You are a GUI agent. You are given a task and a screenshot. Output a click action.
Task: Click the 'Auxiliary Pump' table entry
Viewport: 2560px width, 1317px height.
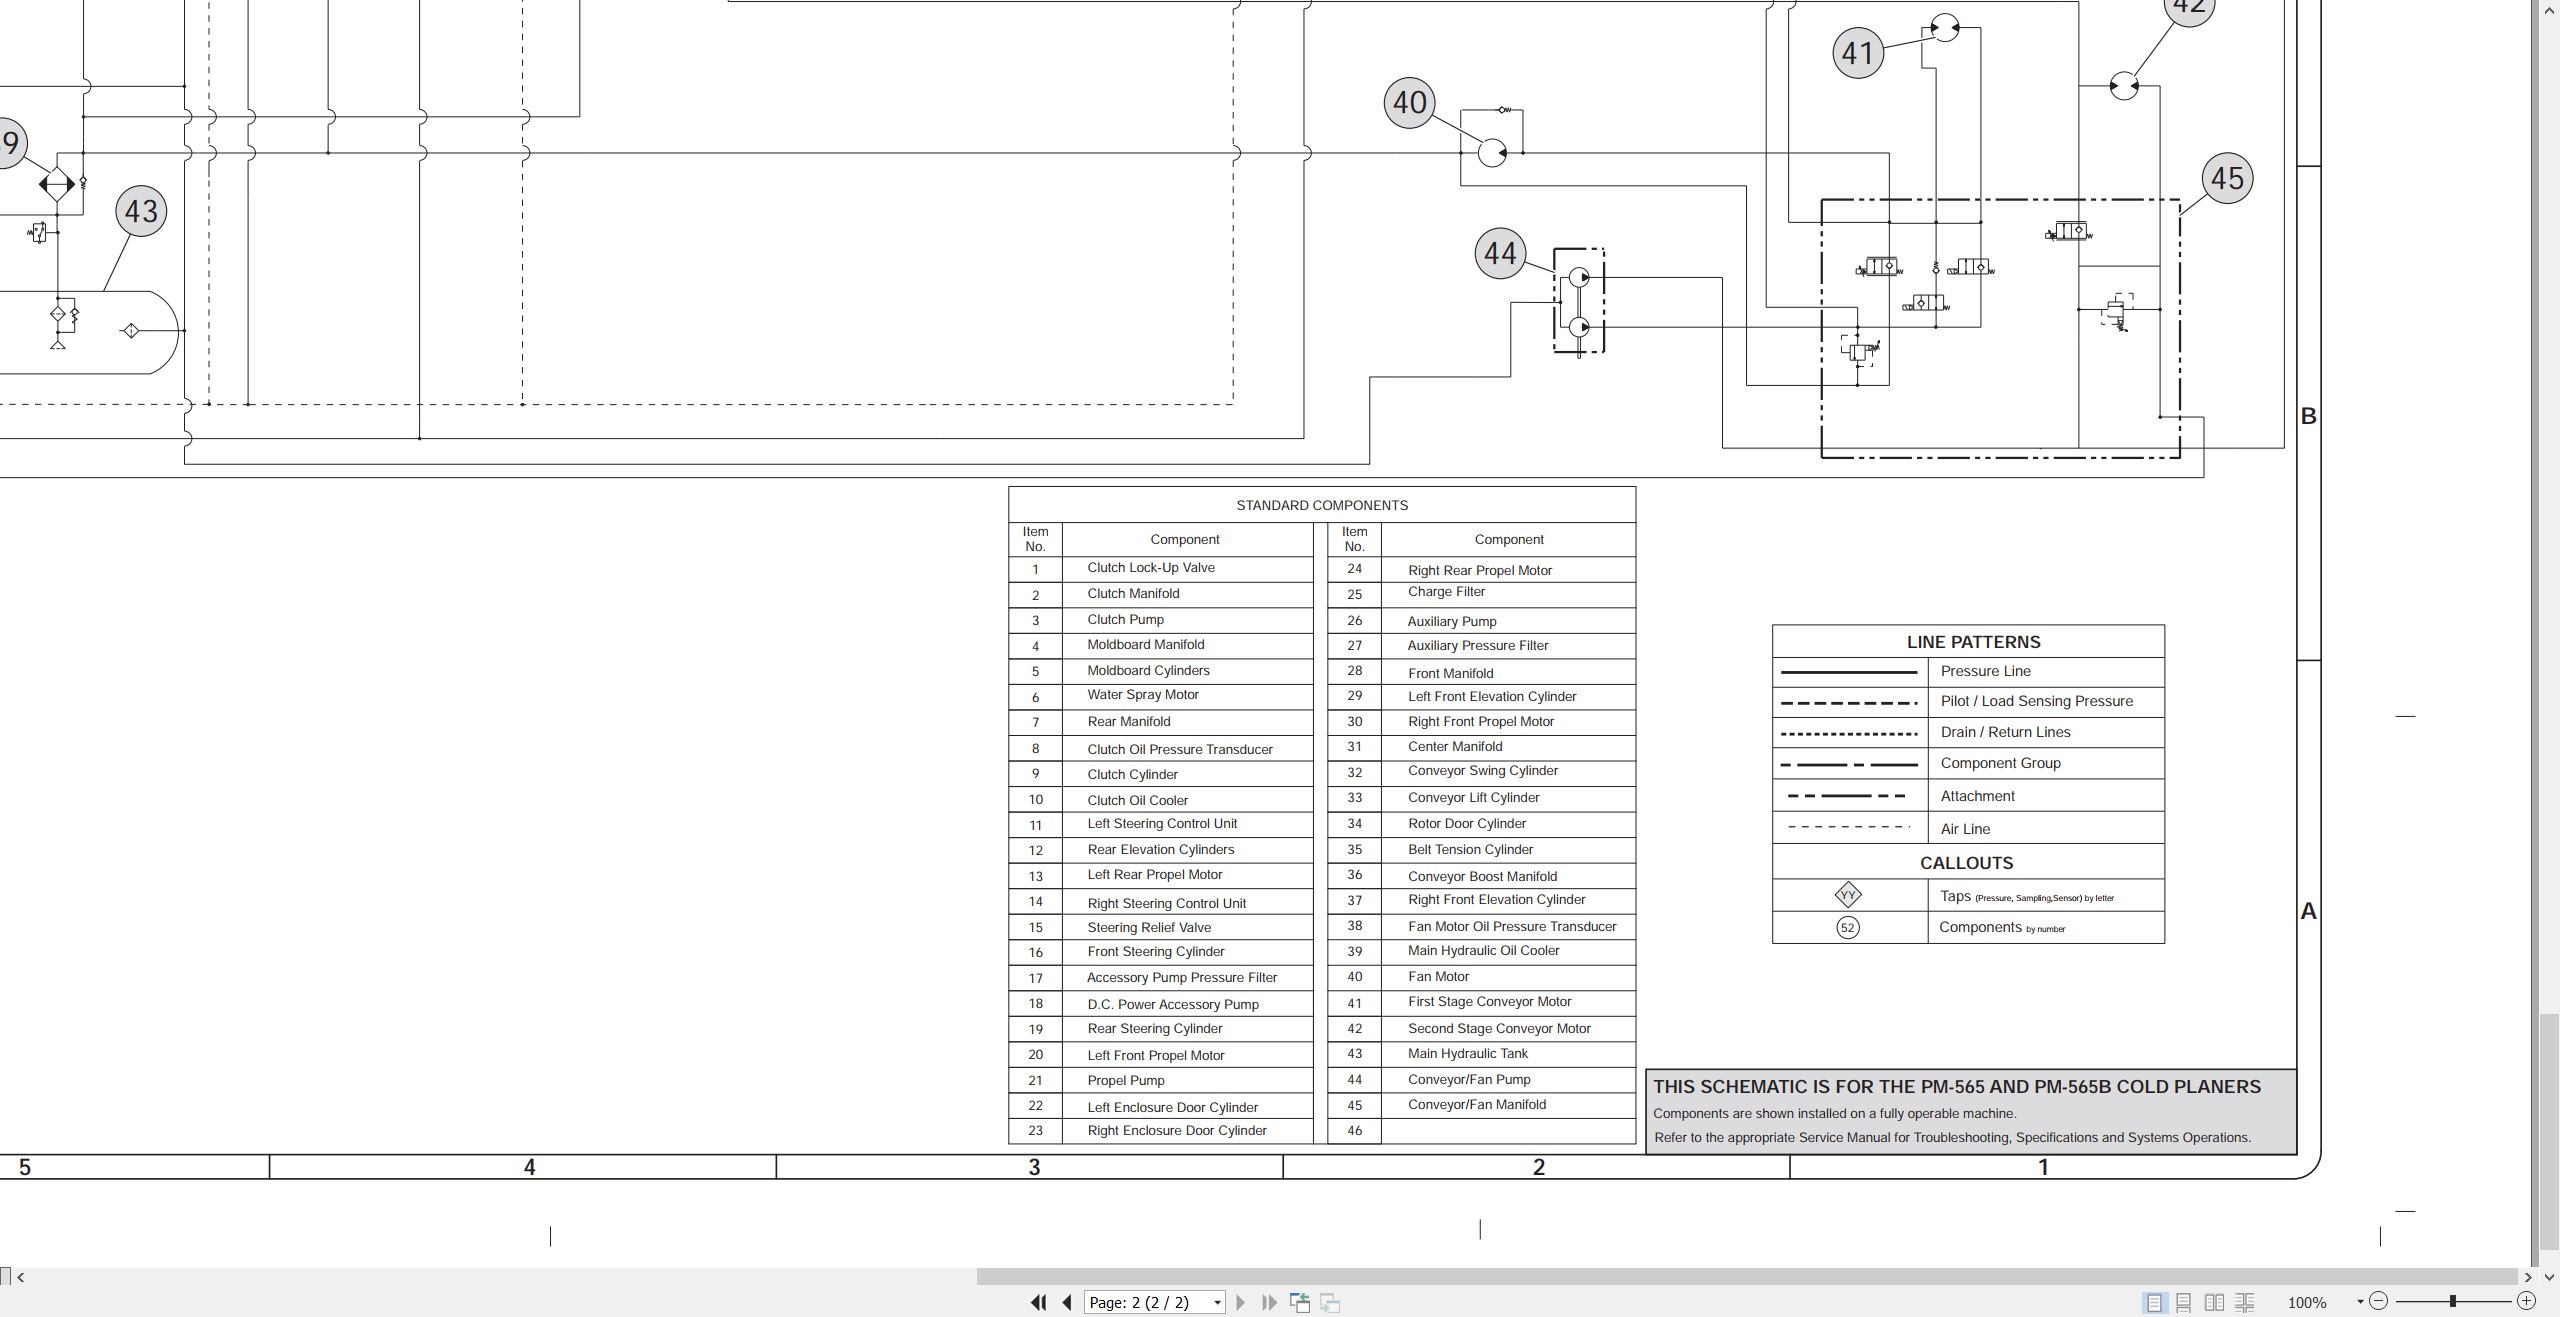pyautogui.click(x=1452, y=621)
